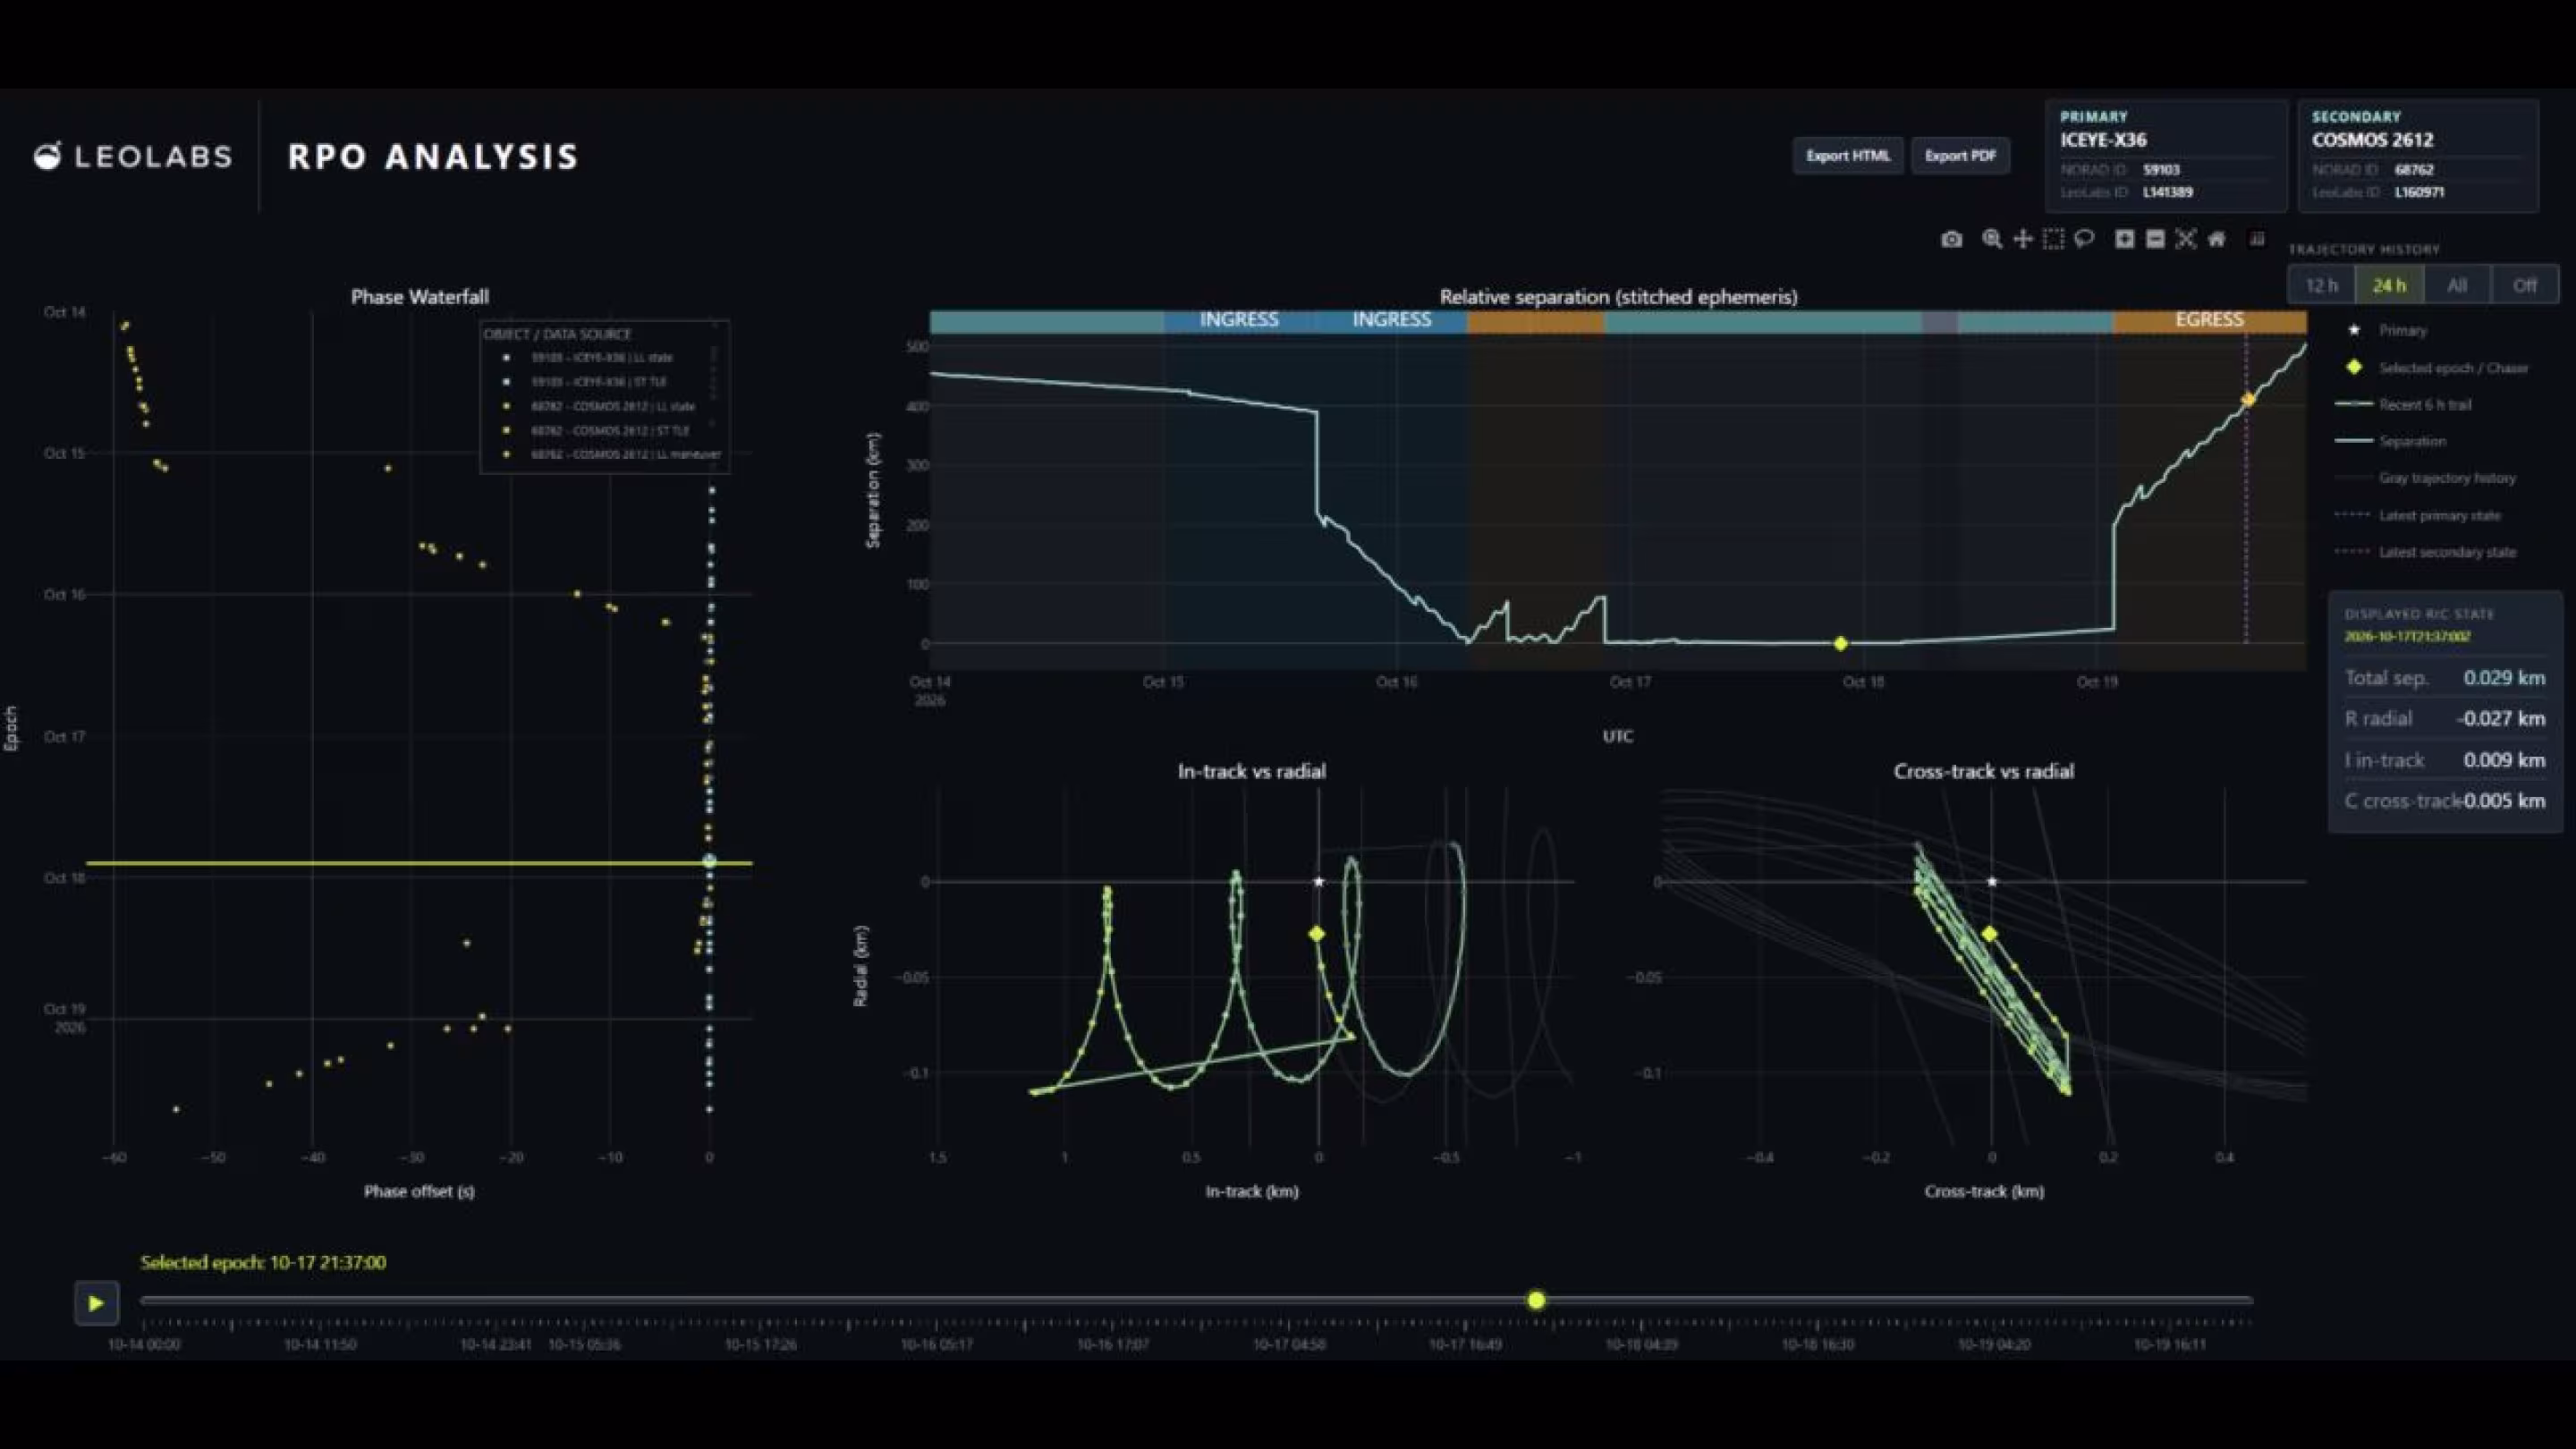This screenshot has height=1449, width=2576.
Task: Click the orange diamond marker in EGRESS region
Action: coord(2248,400)
